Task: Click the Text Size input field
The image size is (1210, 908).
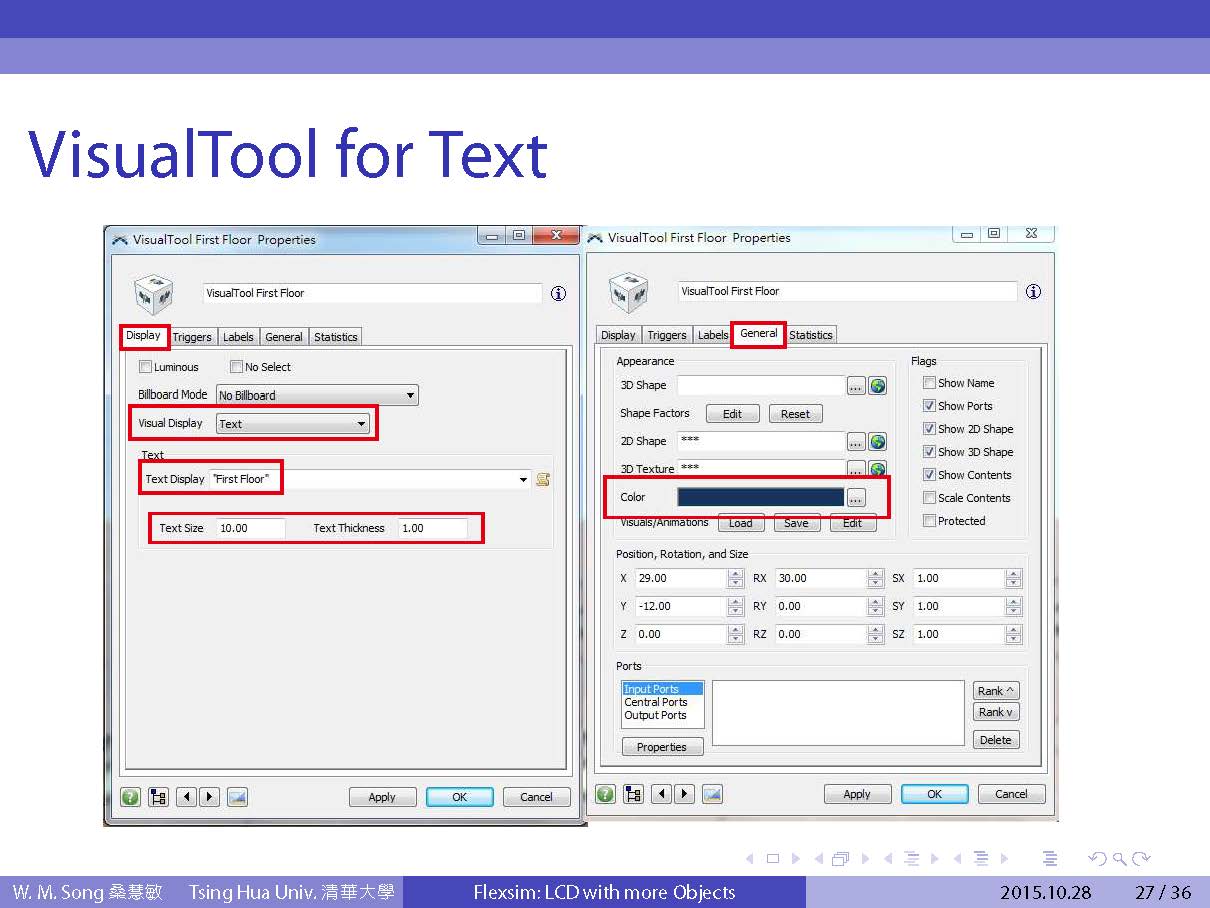Action: click(251, 528)
